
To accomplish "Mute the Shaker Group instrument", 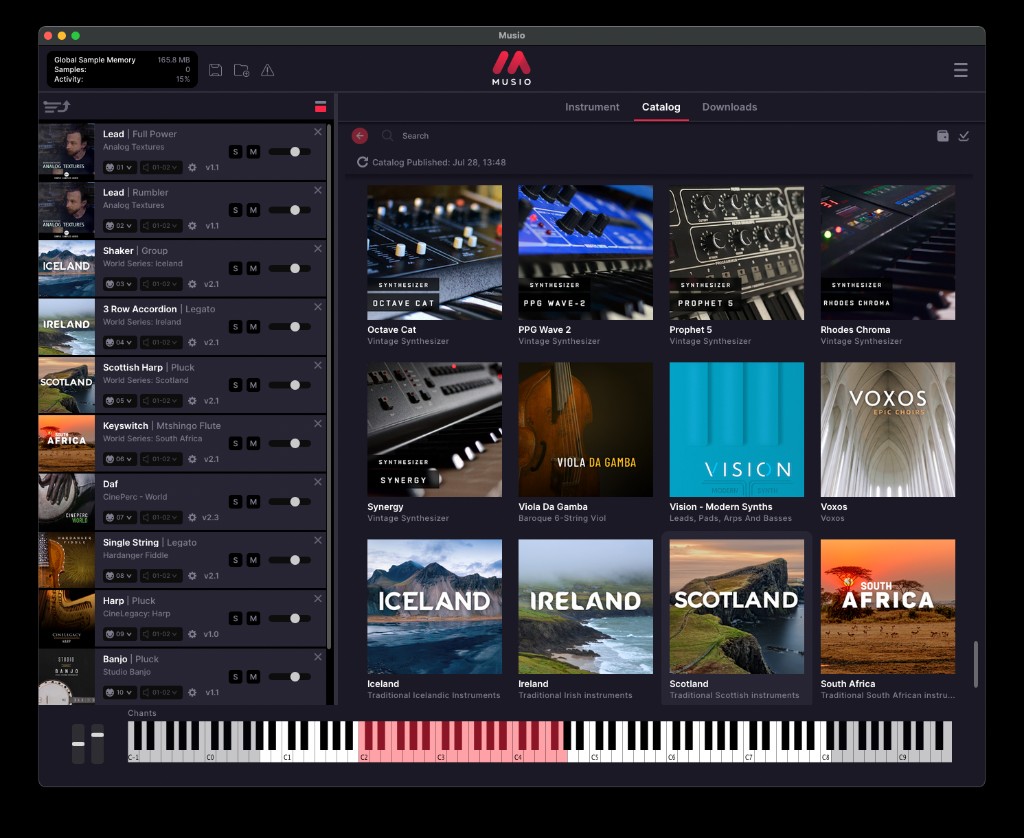I will click(x=253, y=268).
